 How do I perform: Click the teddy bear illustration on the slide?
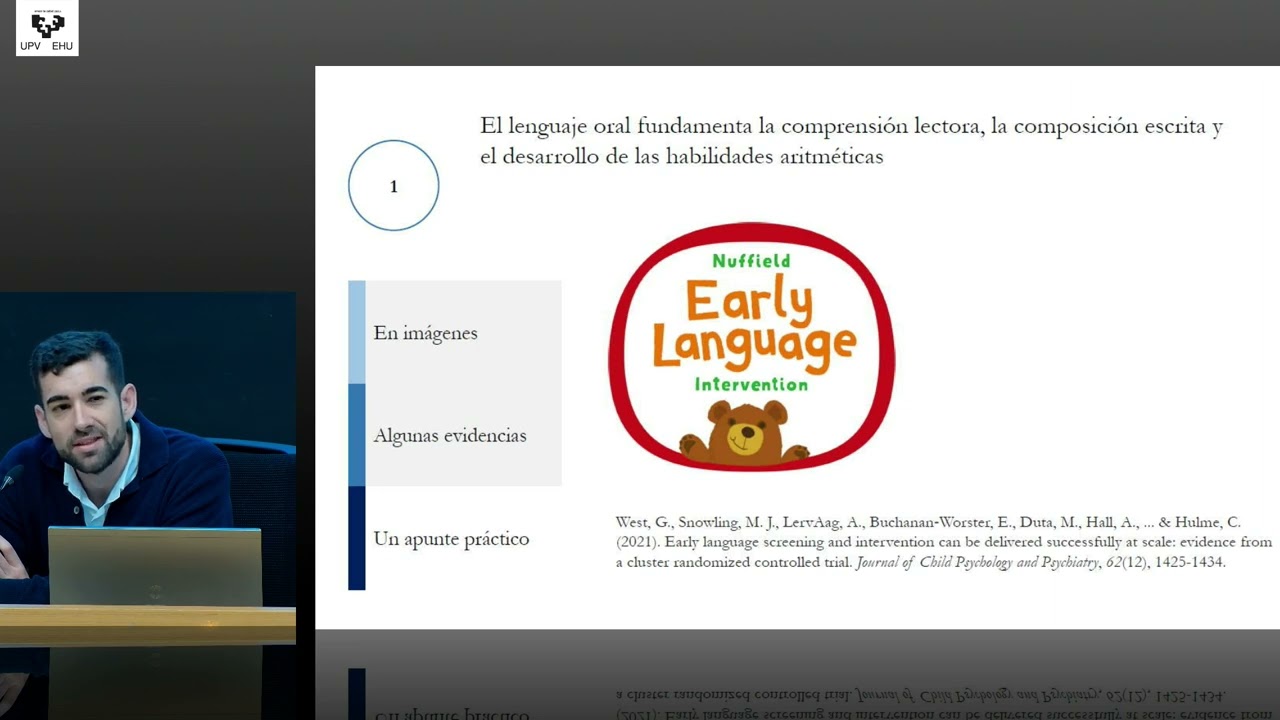point(745,433)
